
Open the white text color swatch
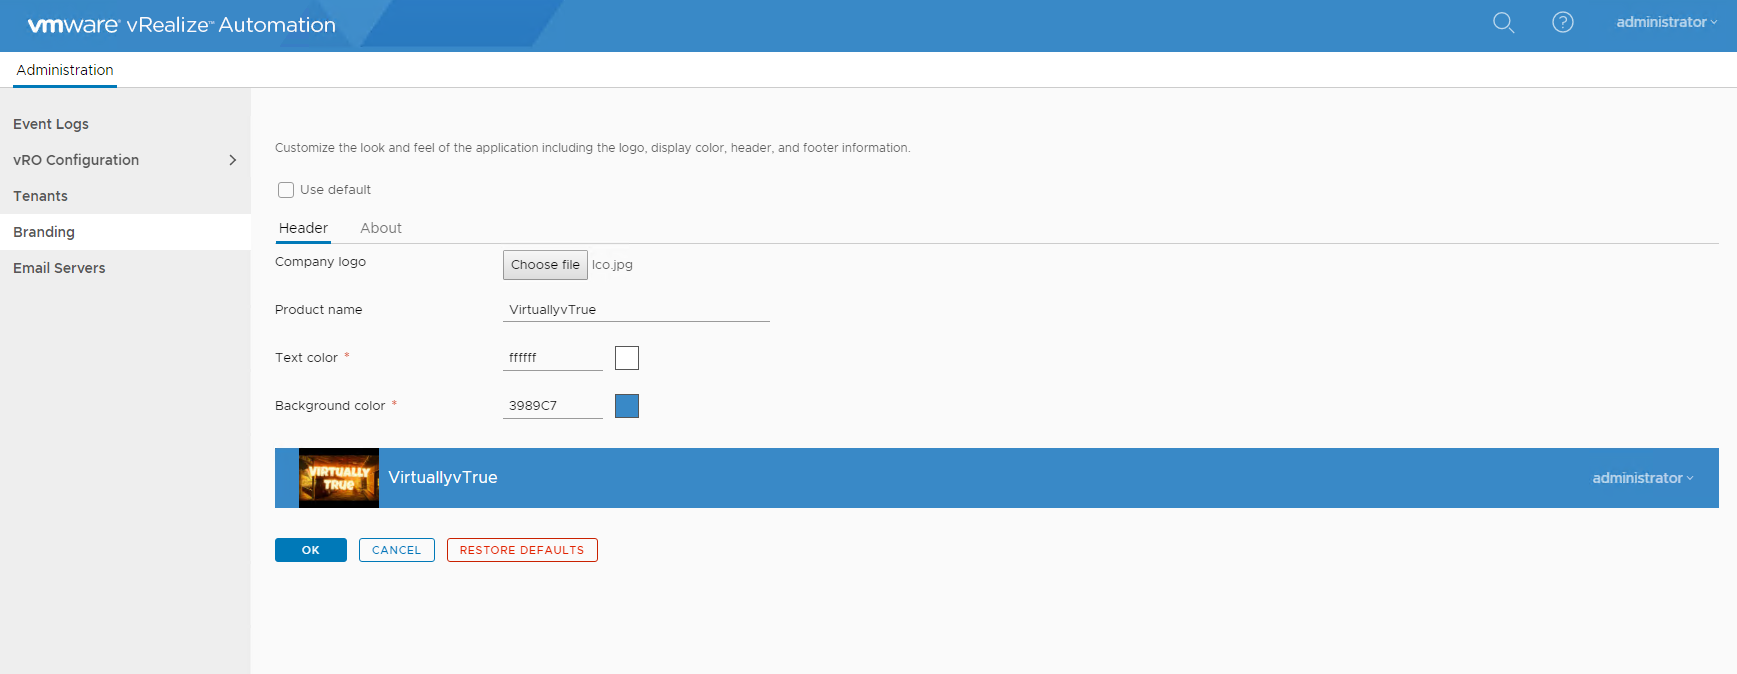click(x=627, y=358)
